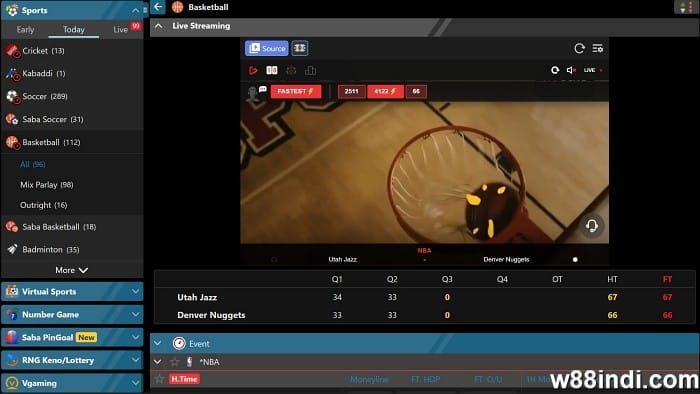
Task: Click the odds indicator icon at top right
Action: click(x=685, y=7)
